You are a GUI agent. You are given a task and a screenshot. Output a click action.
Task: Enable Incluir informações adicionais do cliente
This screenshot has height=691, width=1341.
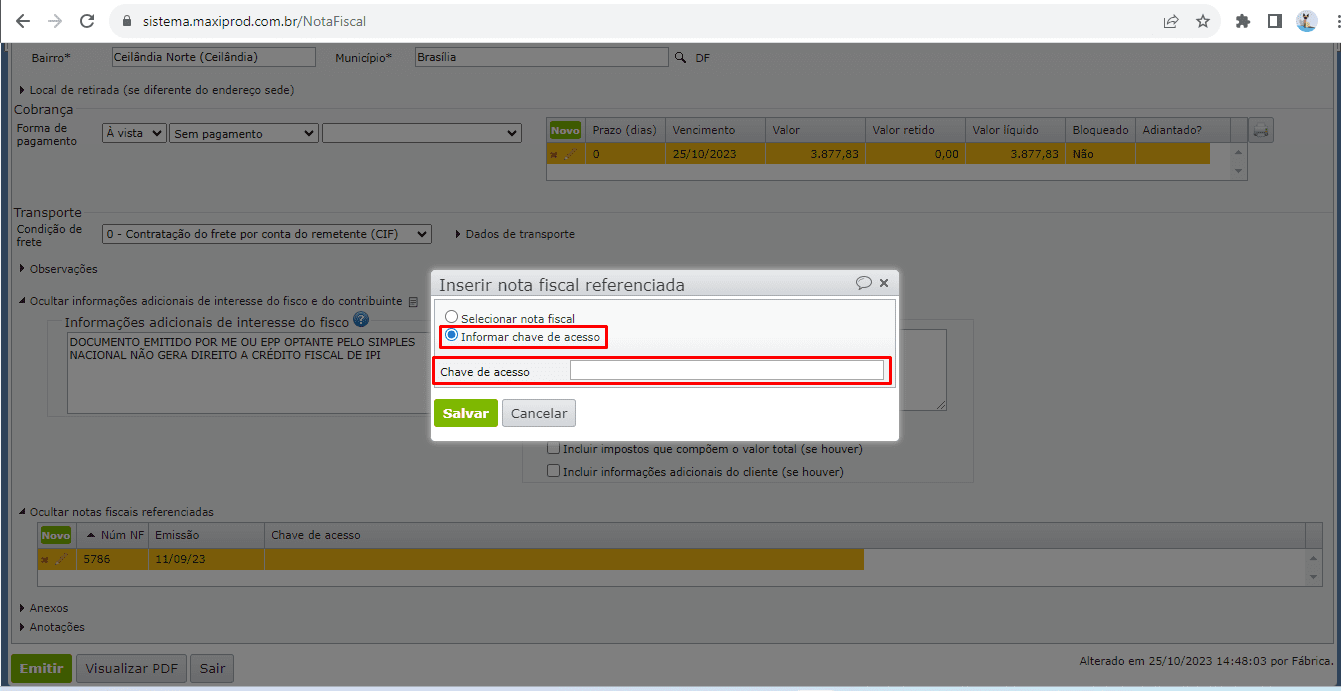click(x=553, y=471)
